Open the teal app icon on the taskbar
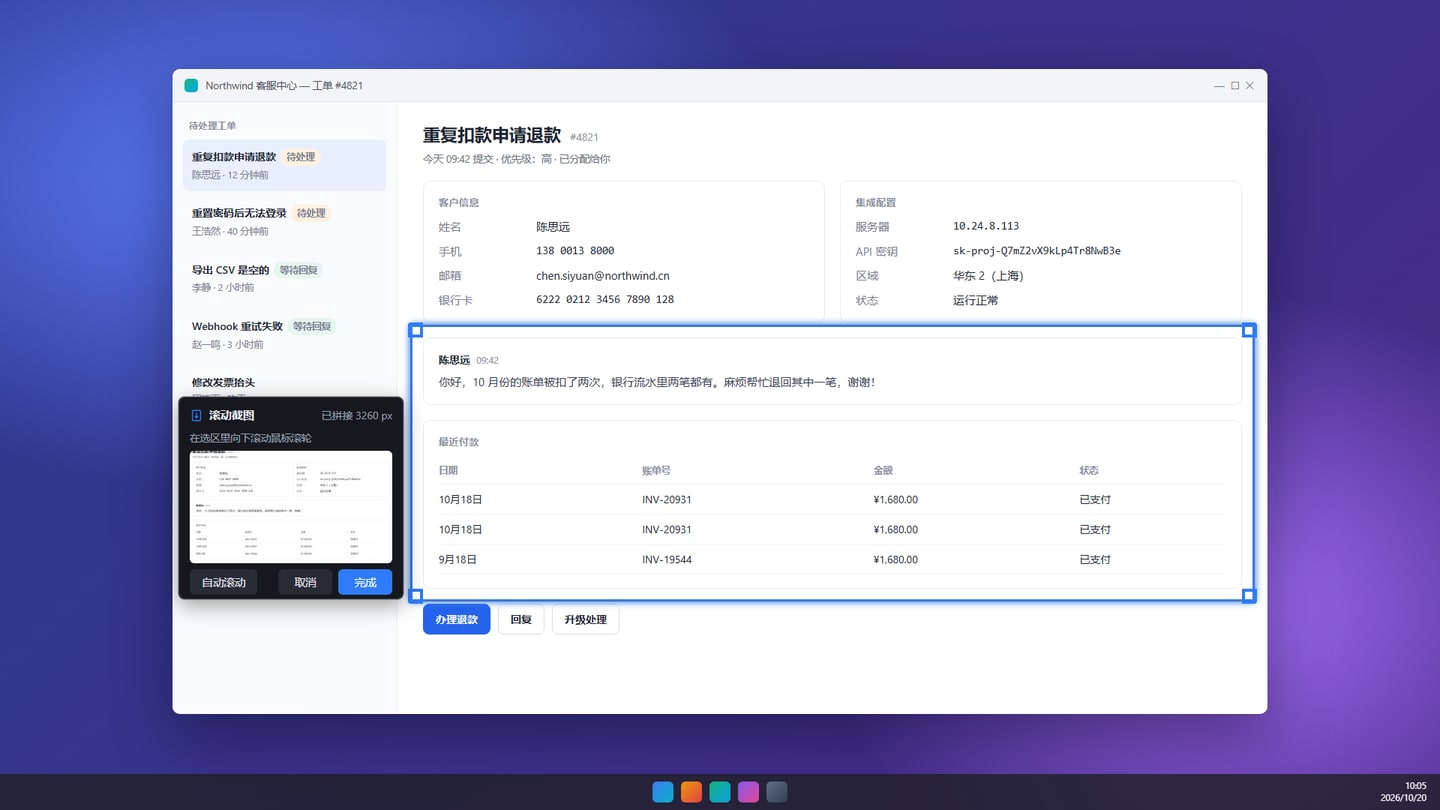1440x810 pixels. (720, 792)
